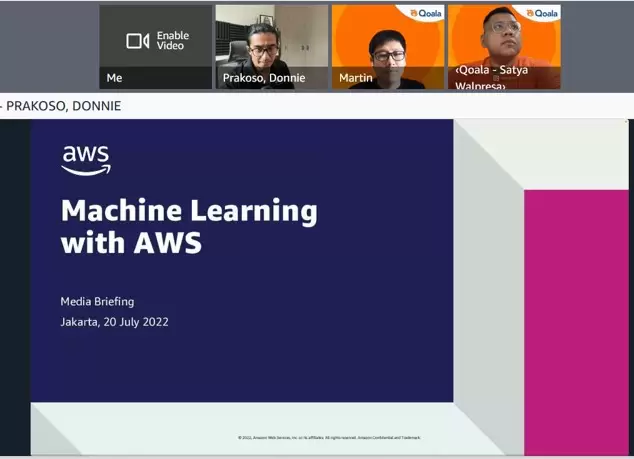The width and height of the screenshot is (634, 459).
Task: Enable video using the Enable Video label
Action: 173,41
